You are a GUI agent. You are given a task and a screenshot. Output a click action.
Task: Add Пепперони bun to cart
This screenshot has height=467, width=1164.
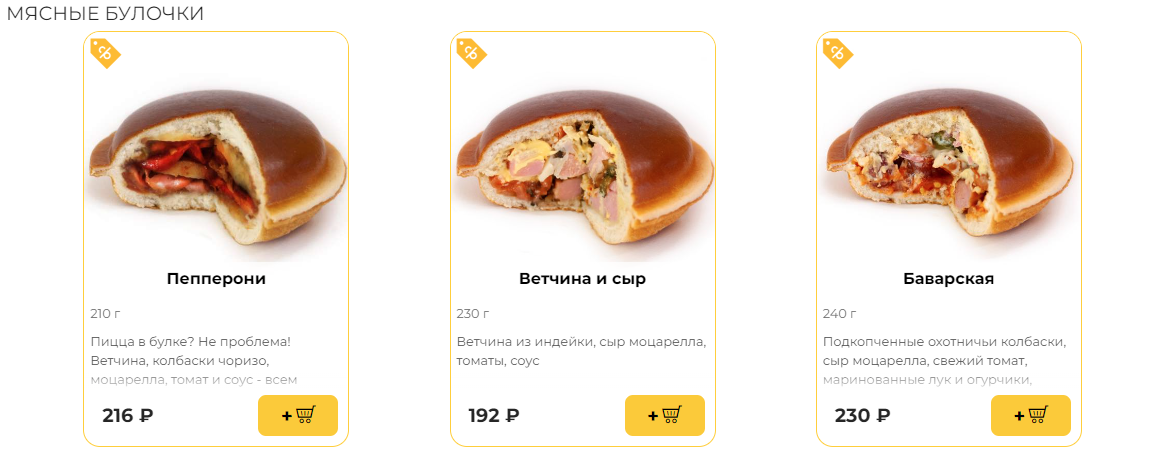click(298, 416)
